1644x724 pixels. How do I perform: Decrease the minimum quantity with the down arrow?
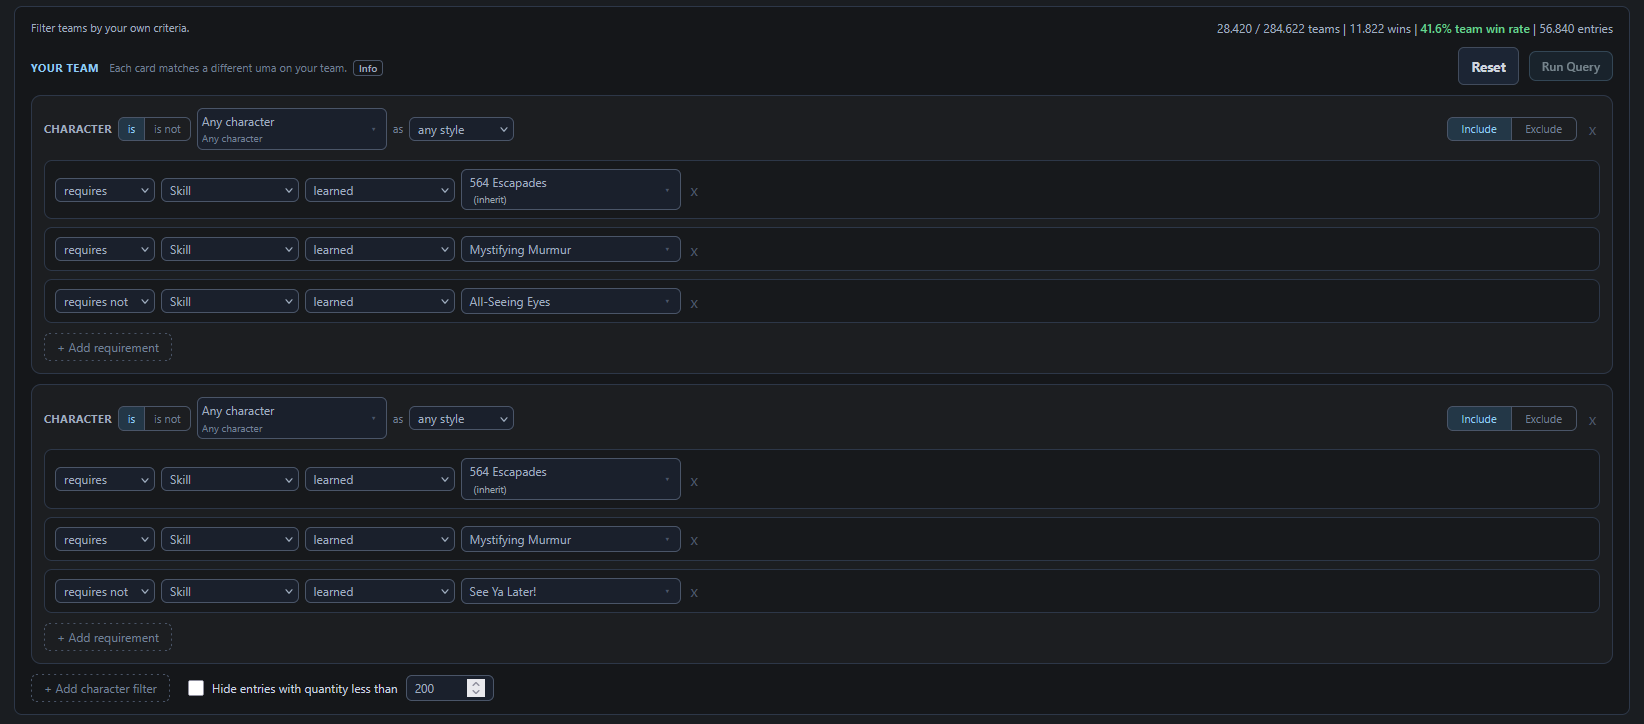476,693
